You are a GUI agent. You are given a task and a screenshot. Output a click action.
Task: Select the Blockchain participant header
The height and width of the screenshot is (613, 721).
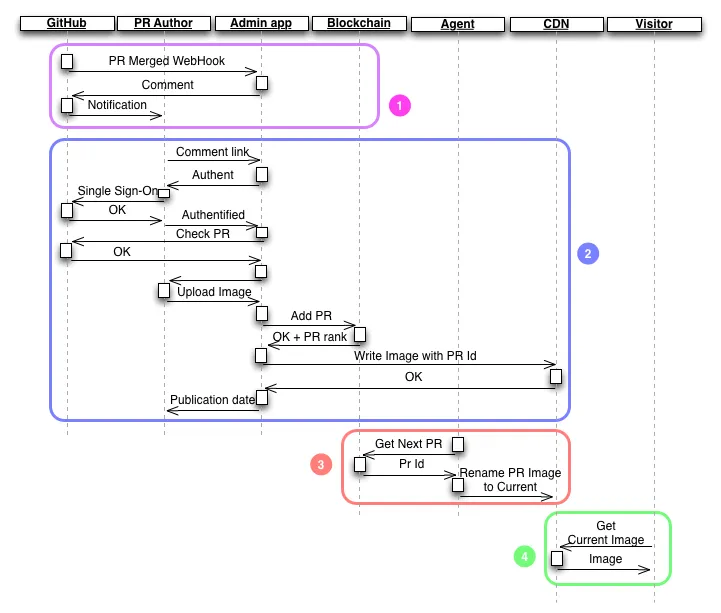point(359,23)
